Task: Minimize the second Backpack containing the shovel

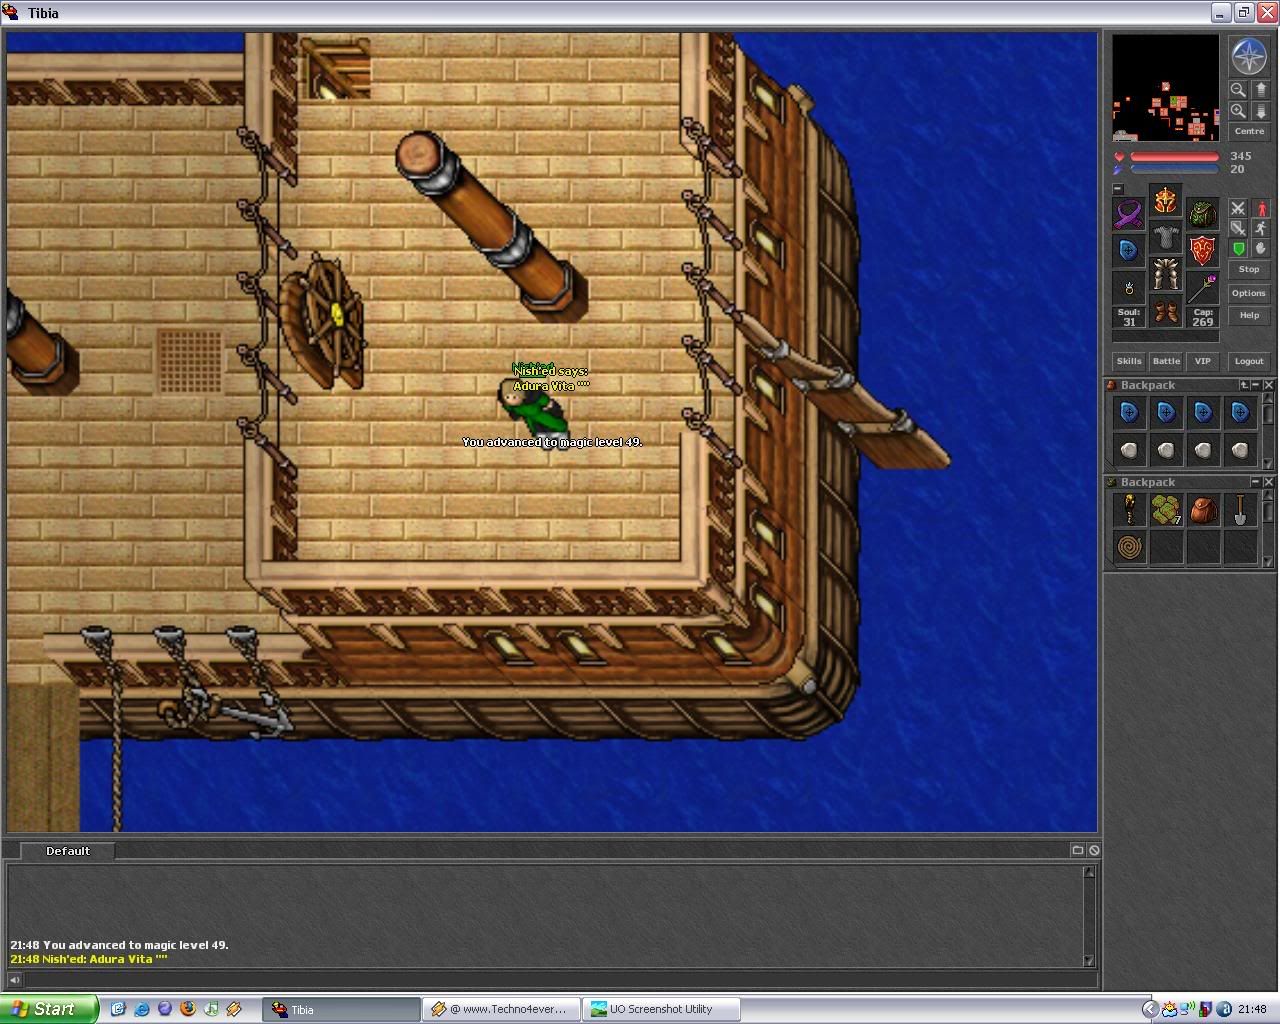Action: pyautogui.click(x=1256, y=482)
